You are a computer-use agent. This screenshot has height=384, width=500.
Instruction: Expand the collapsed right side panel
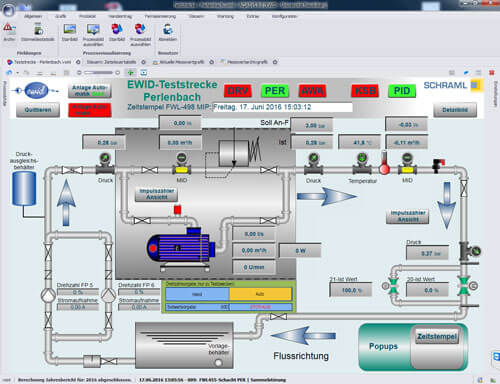pyautogui.click(x=495, y=93)
